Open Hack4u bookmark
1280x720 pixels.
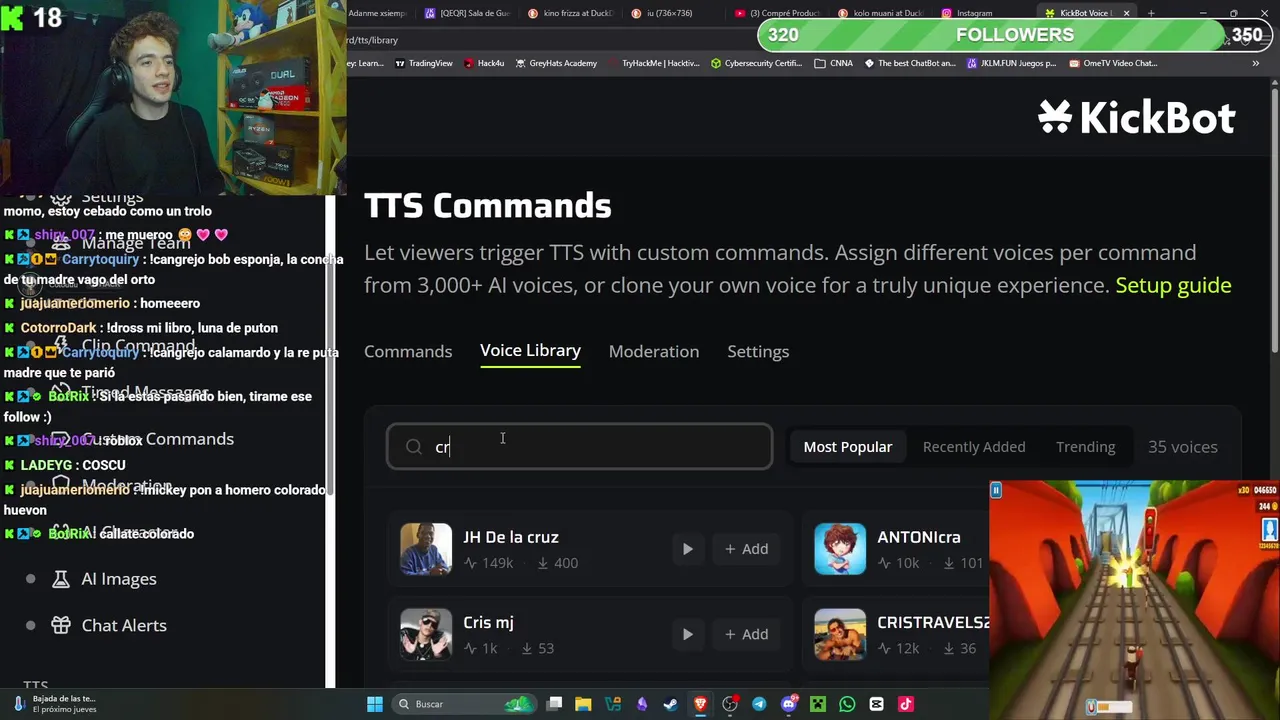point(483,63)
